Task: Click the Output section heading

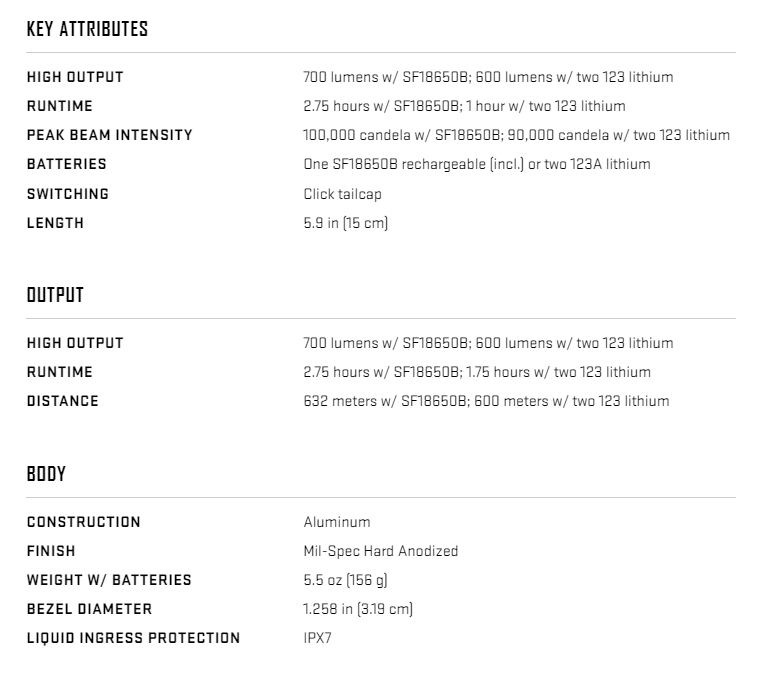Action: pyautogui.click(x=55, y=295)
